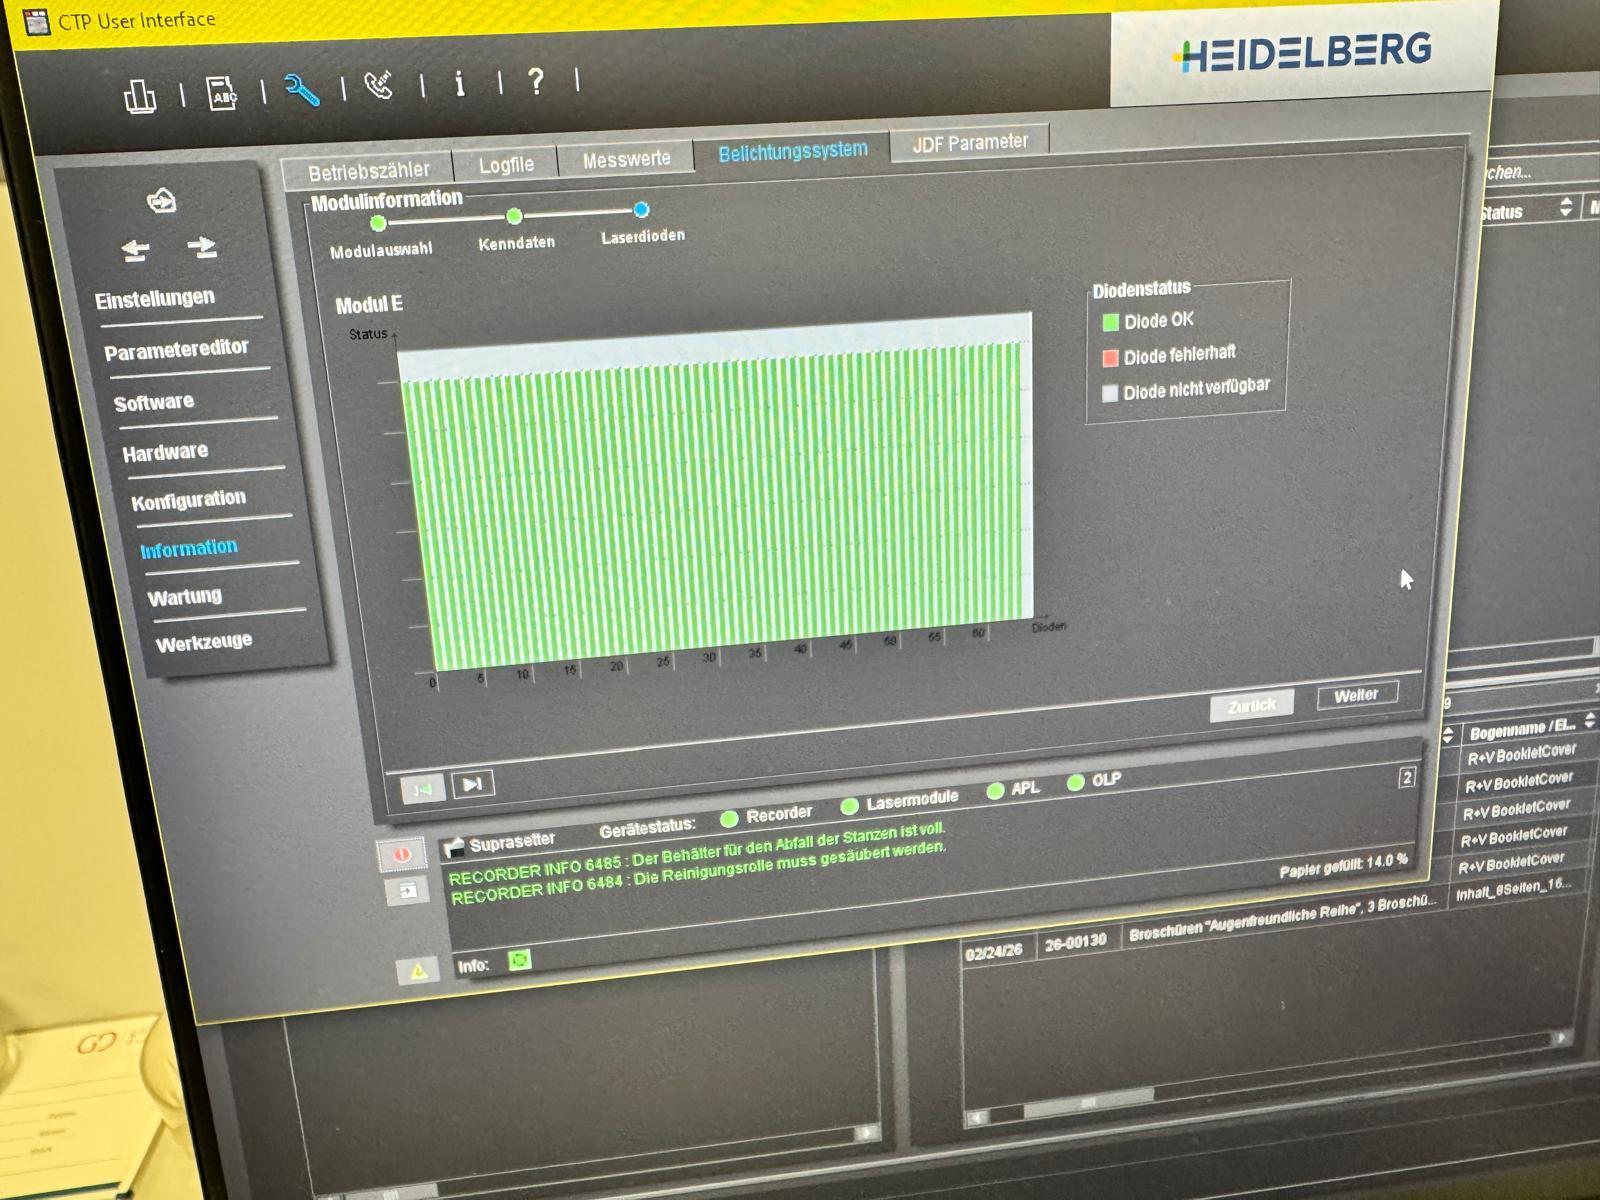This screenshot has height=1200, width=1600.
Task: Click the red error alert icon
Action: 401,855
